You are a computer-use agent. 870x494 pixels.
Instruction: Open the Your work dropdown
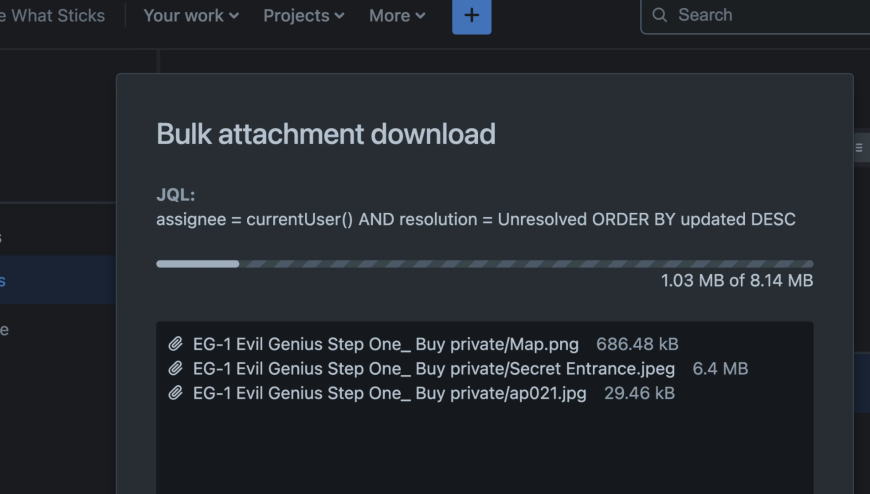pos(191,15)
